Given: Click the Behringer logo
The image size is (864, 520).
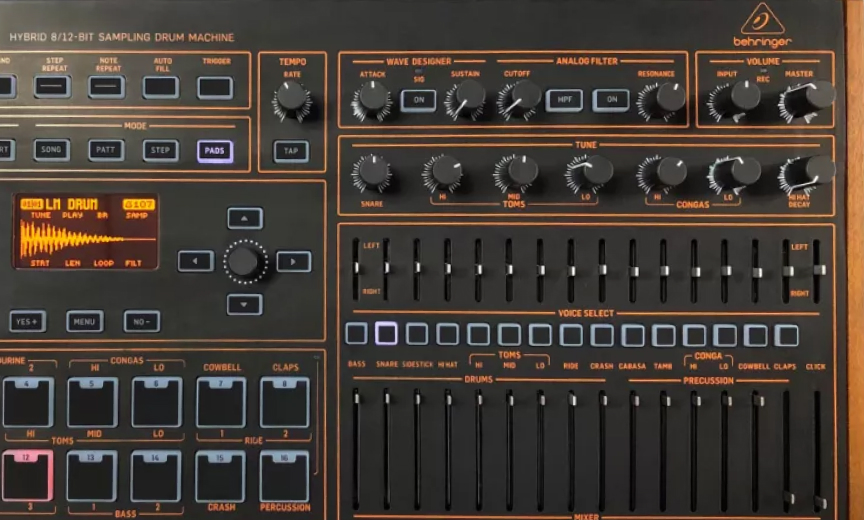Looking at the screenshot, I should tap(762, 27).
